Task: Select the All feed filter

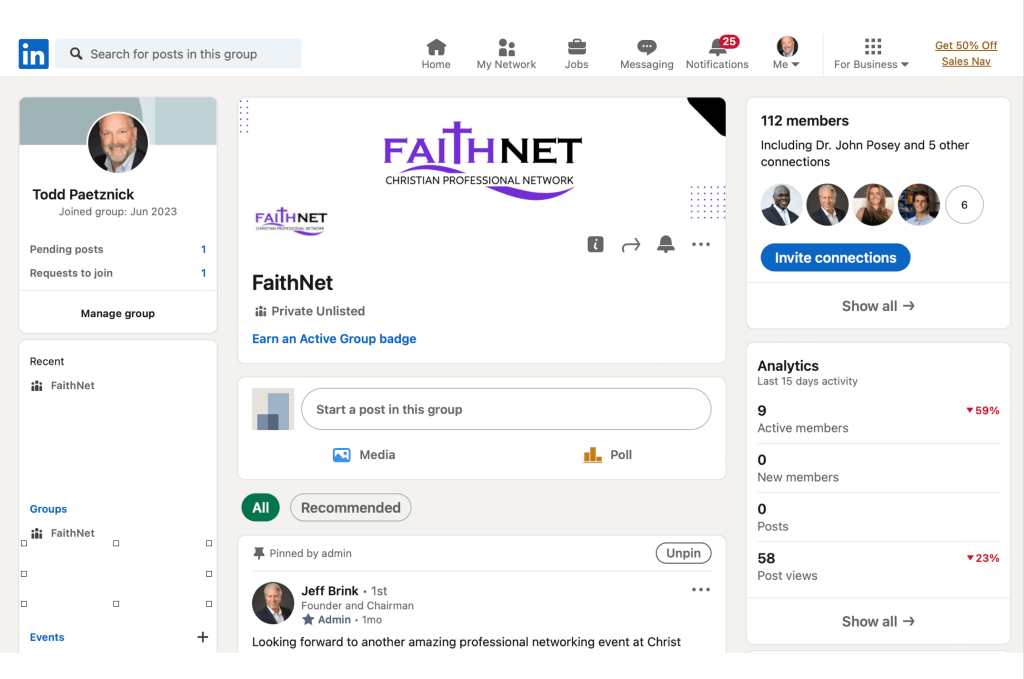Action: pyautogui.click(x=260, y=508)
